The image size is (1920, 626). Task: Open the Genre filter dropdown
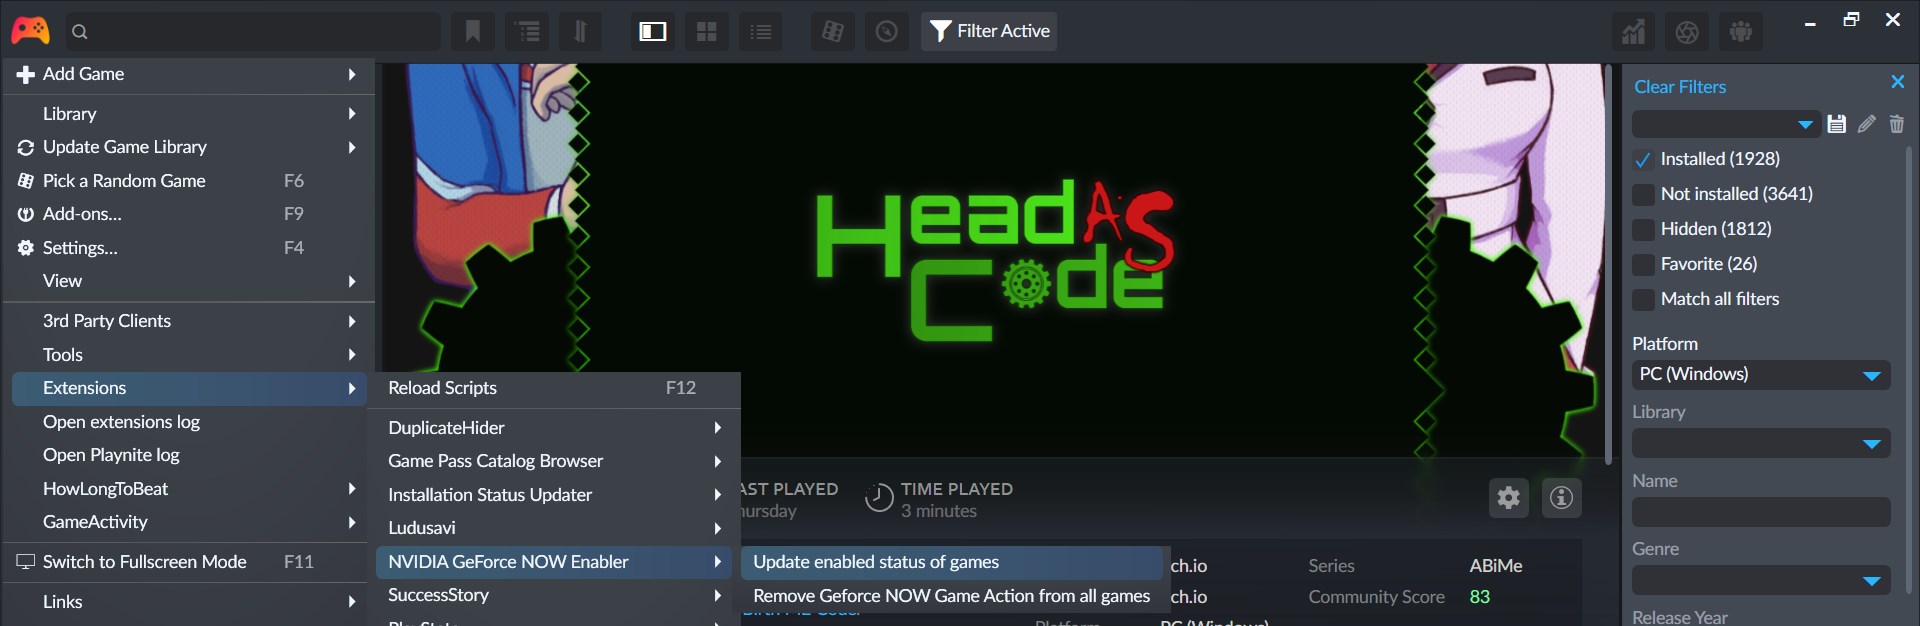point(1761,580)
